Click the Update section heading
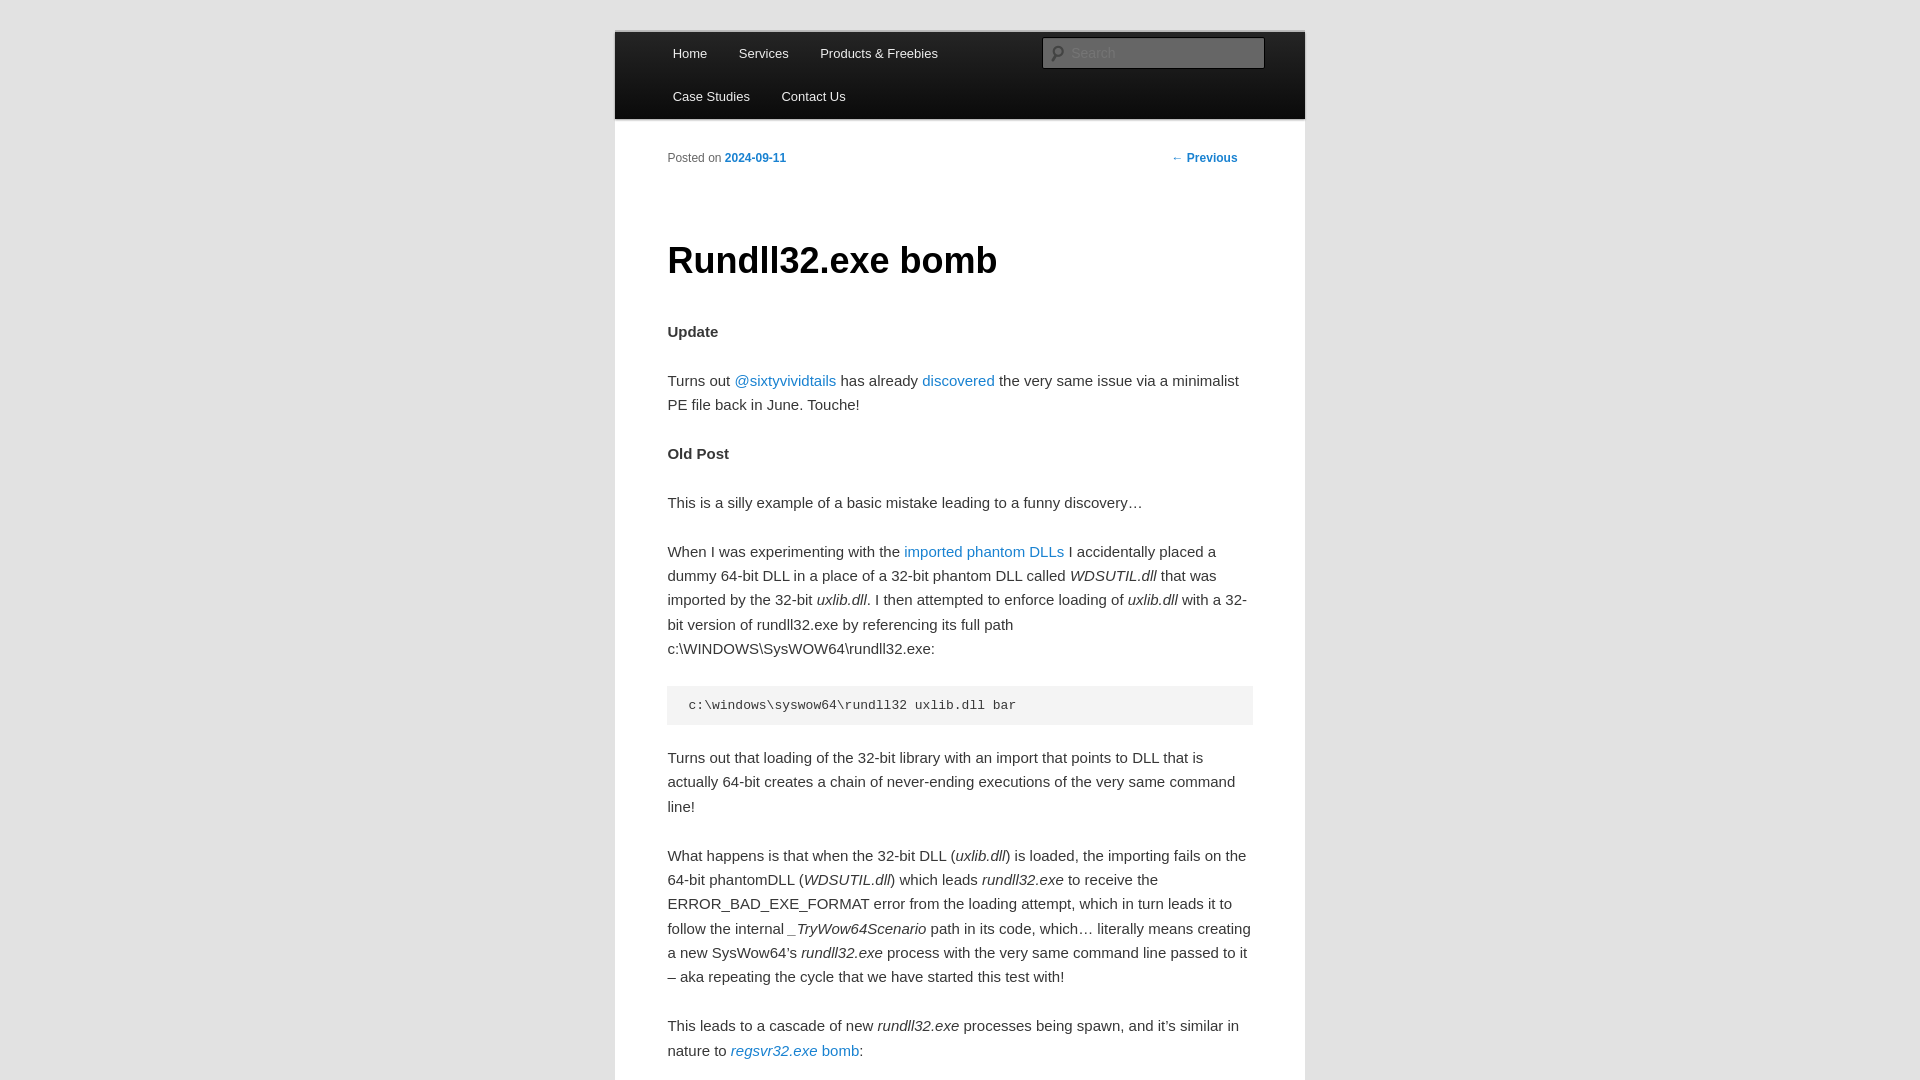This screenshot has width=1920, height=1080. pyautogui.click(x=692, y=331)
